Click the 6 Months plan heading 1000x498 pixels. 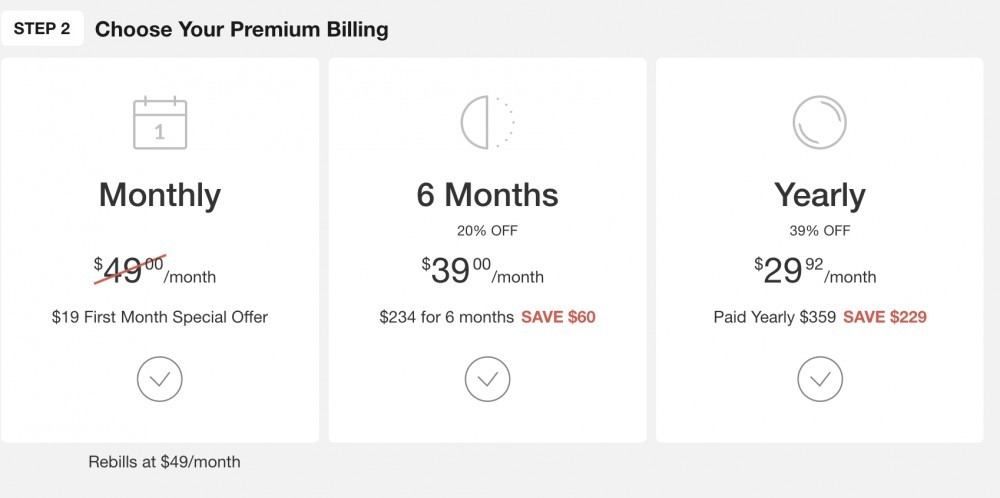coord(487,195)
